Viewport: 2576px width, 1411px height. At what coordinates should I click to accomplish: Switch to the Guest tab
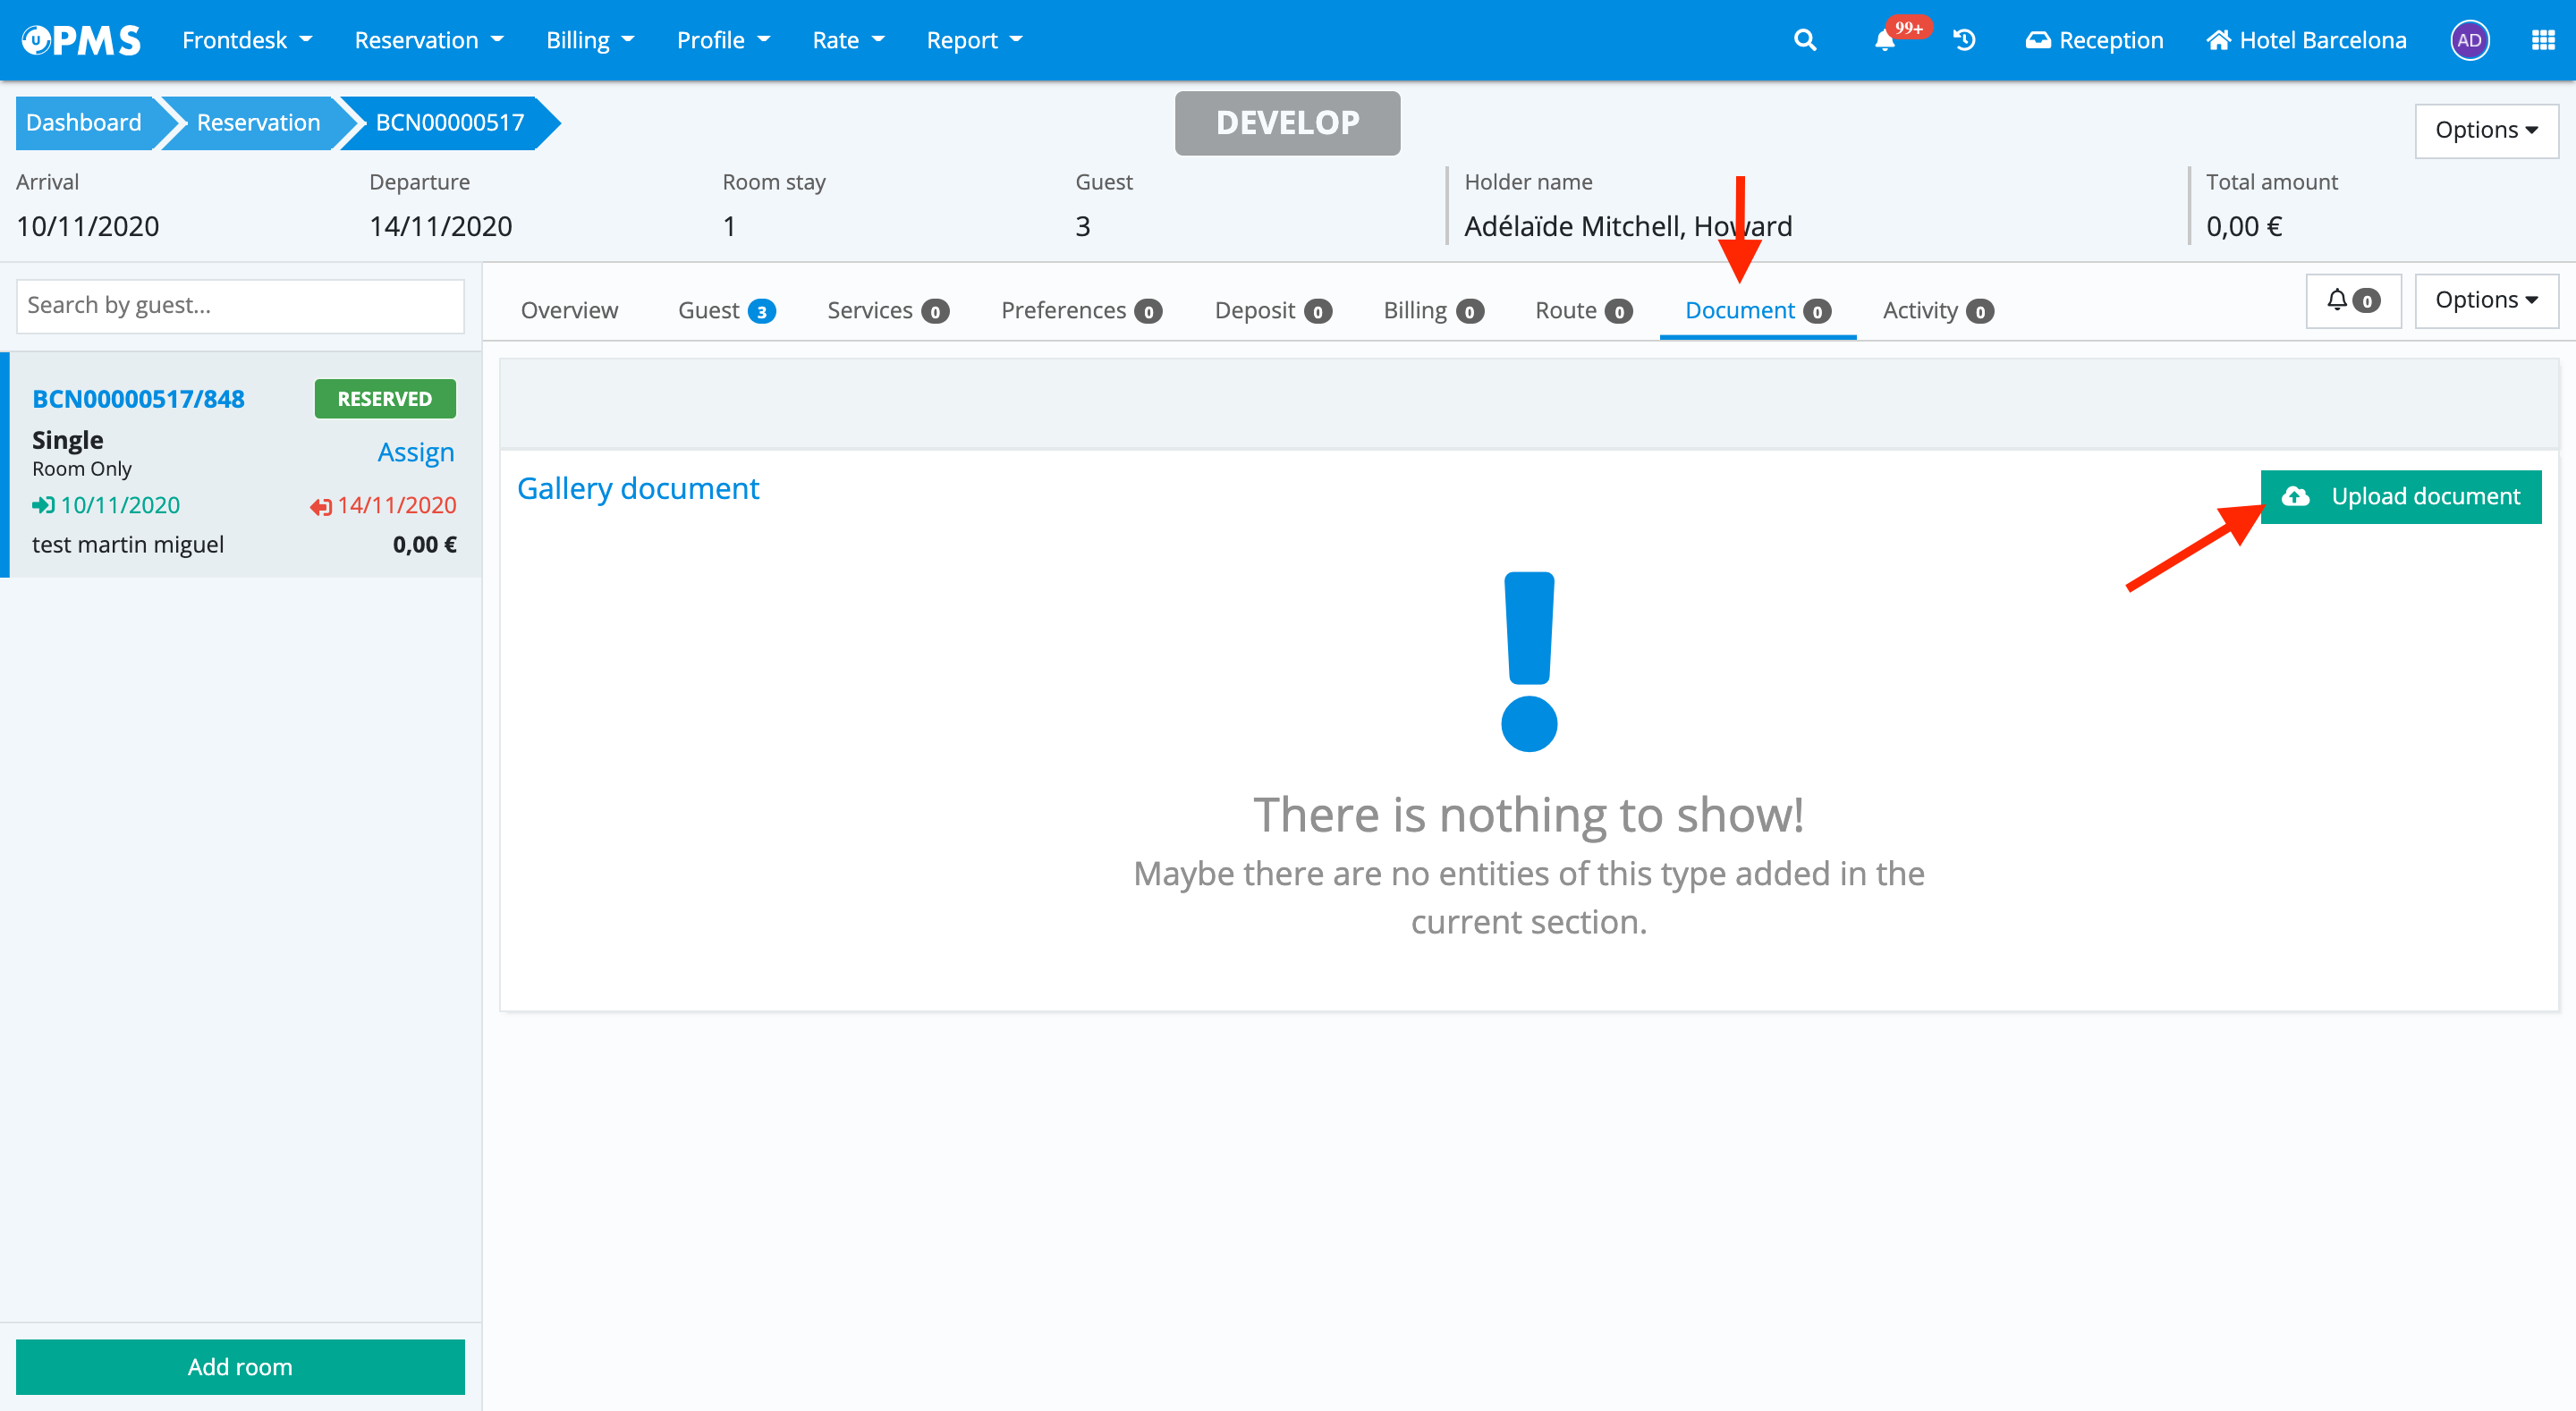(725, 310)
